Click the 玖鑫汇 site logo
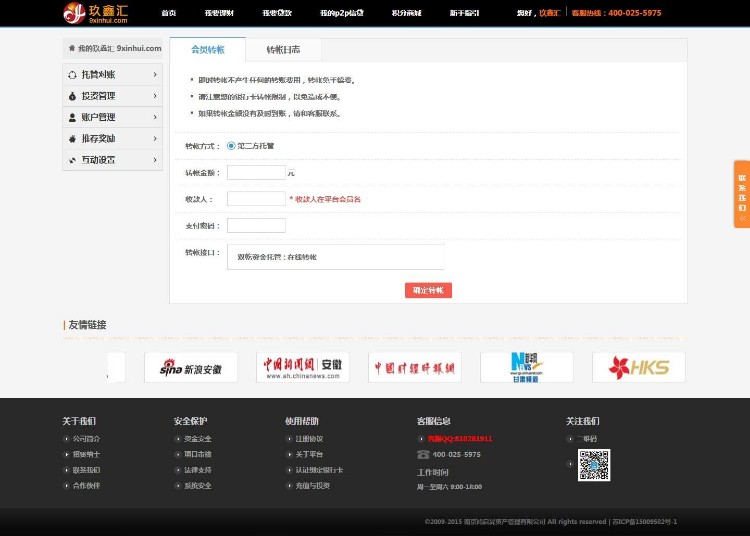This screenshot has height=536, width=750. [x=96, y=13]
